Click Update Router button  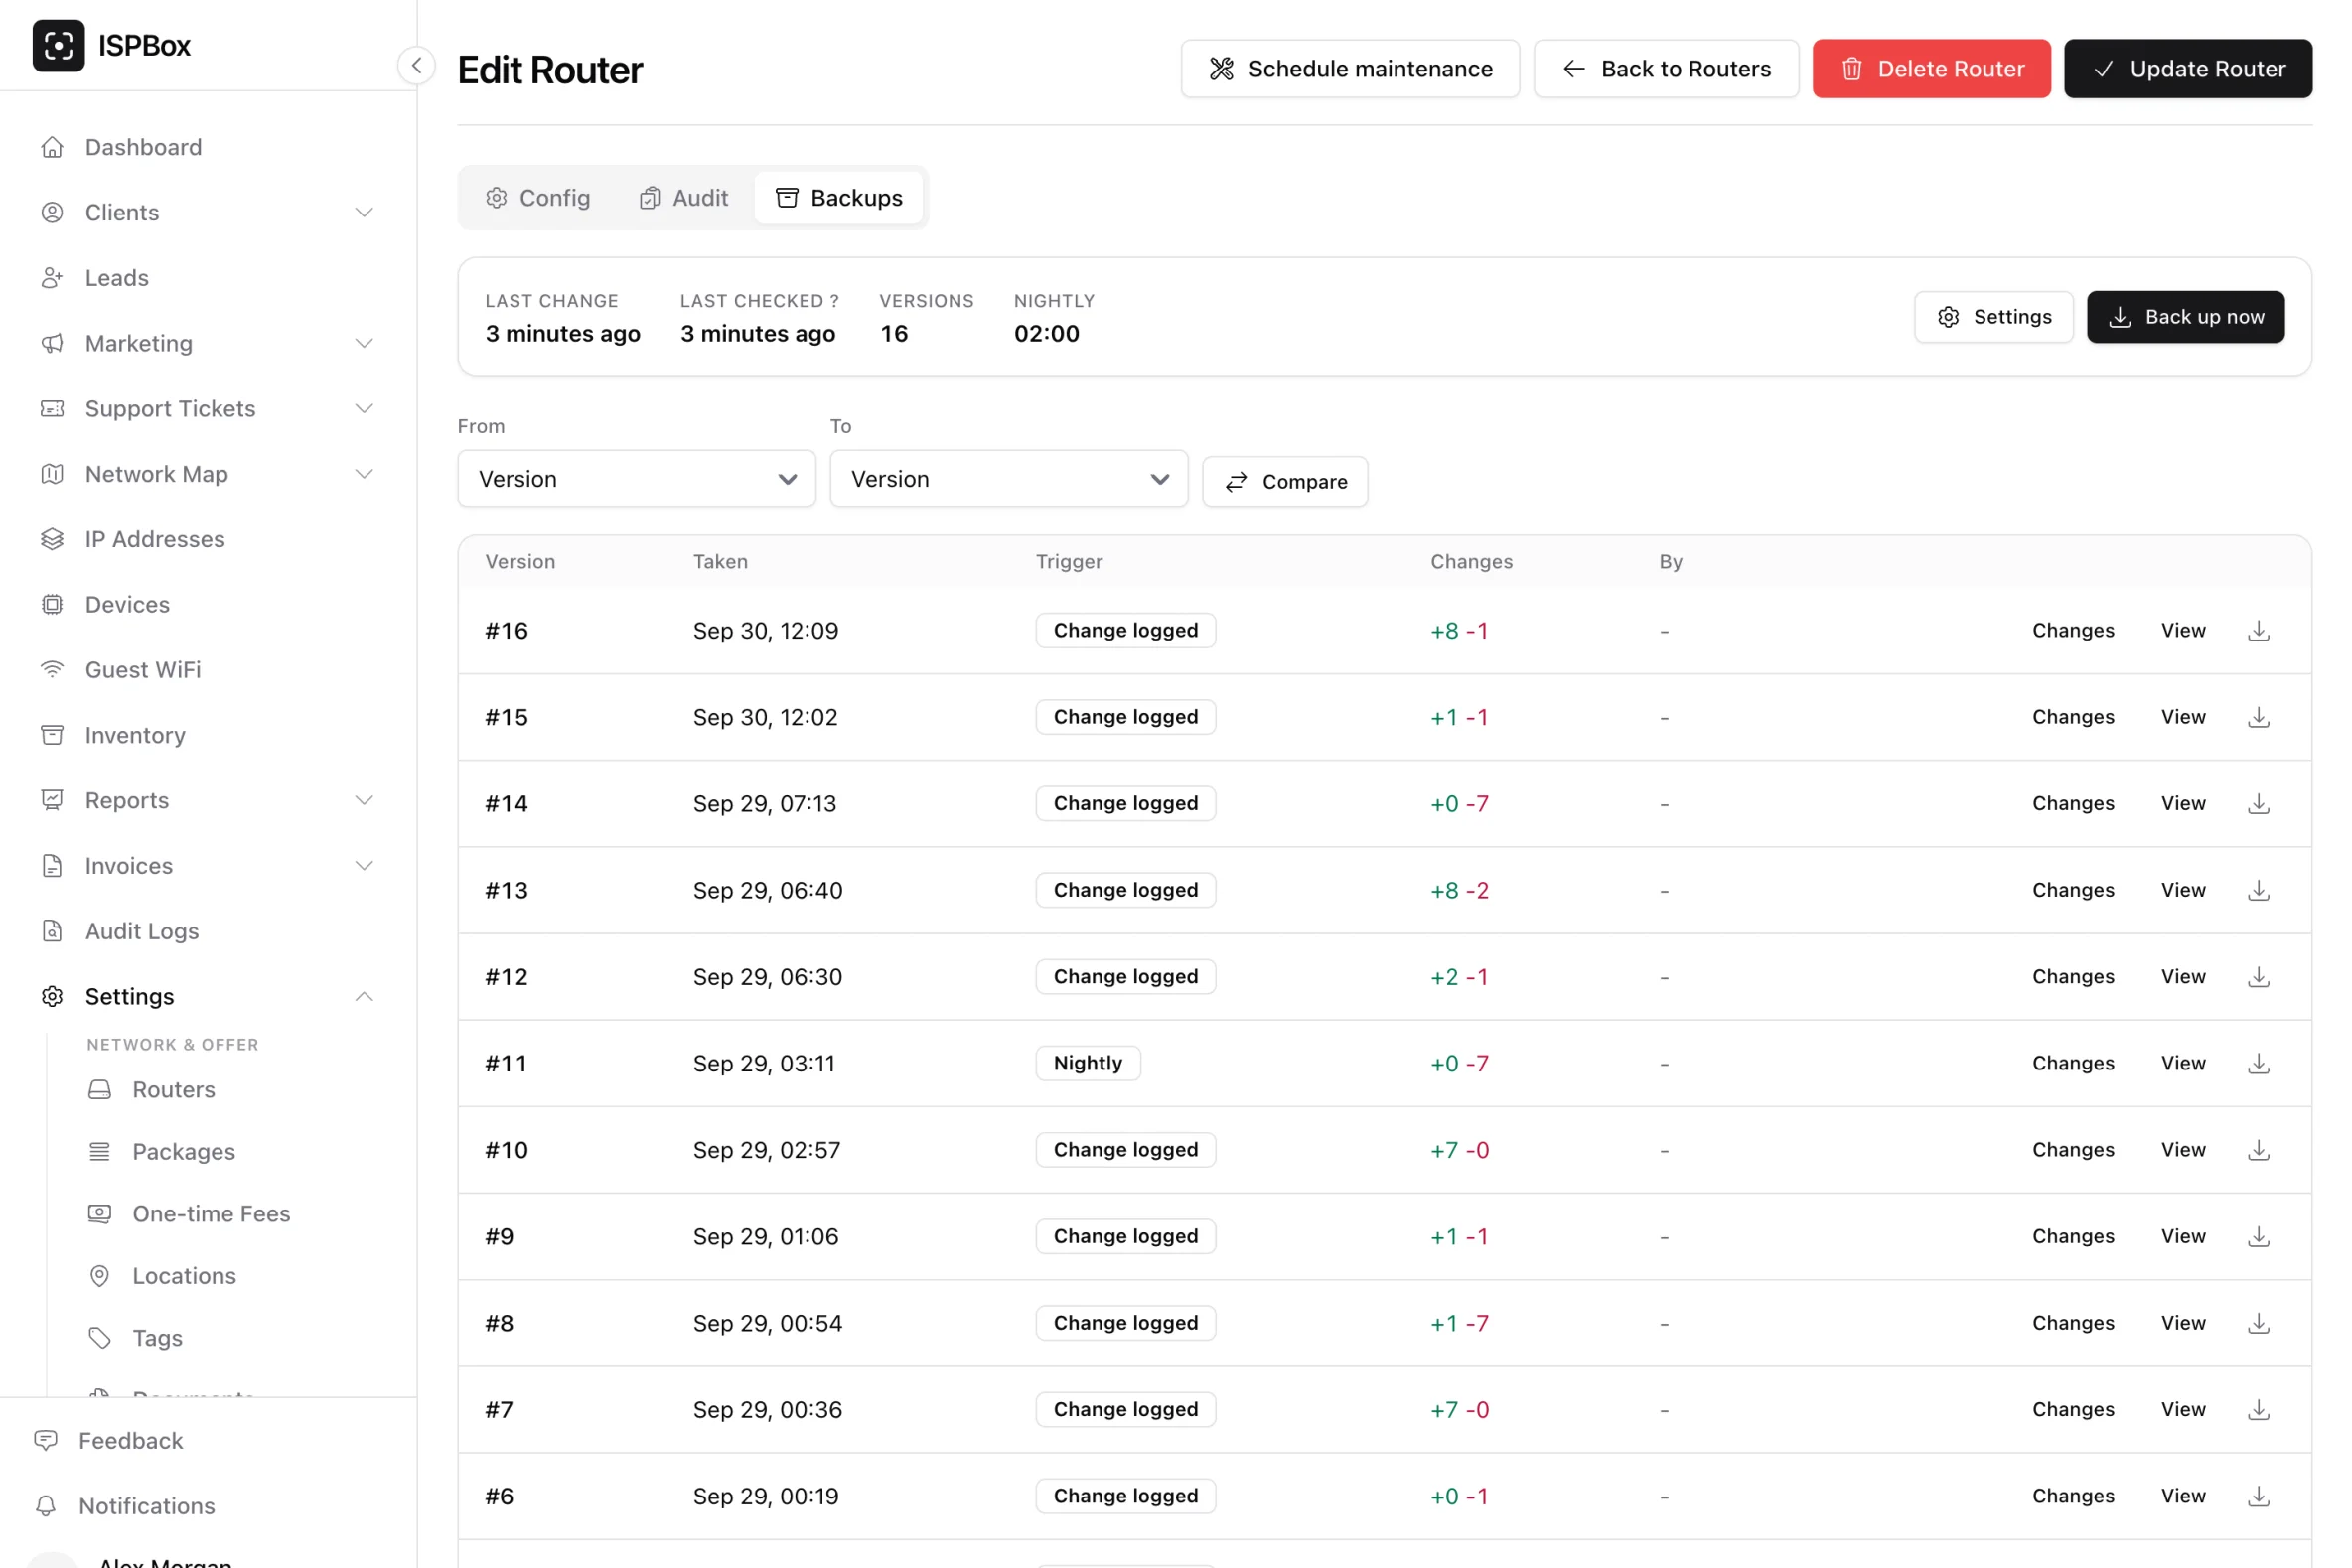coord(2188,69)
